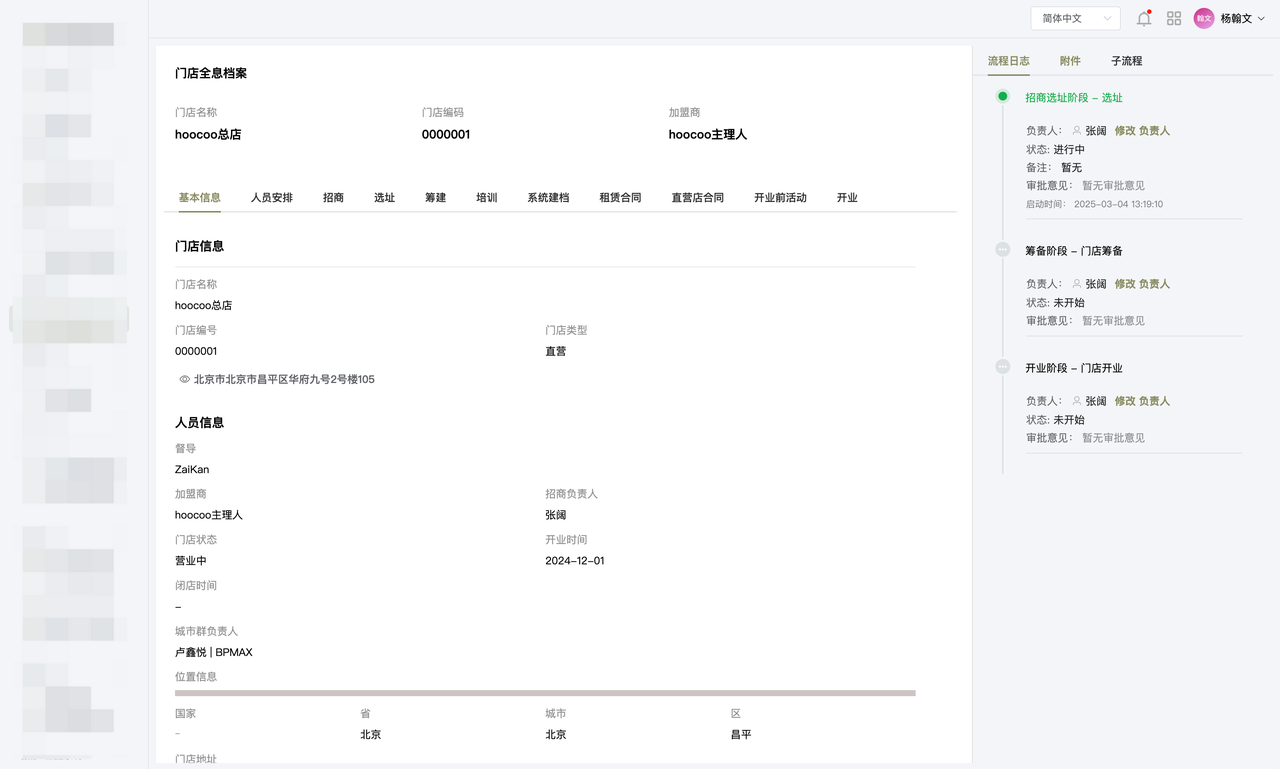Open the notifications bell

[1144, 18]
